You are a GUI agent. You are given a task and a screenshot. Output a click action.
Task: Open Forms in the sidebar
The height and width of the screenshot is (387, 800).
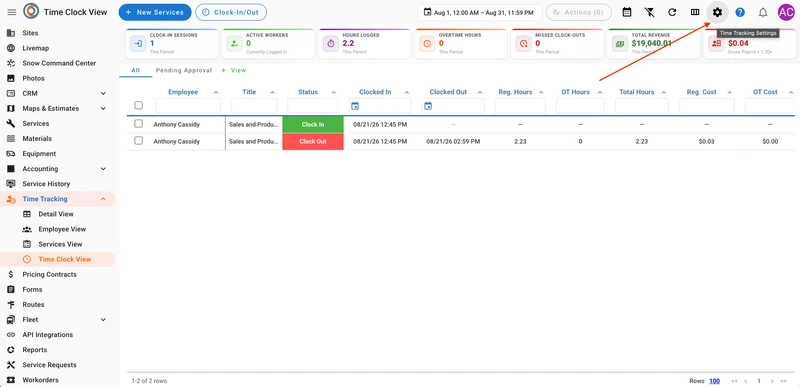pos(32,289)
